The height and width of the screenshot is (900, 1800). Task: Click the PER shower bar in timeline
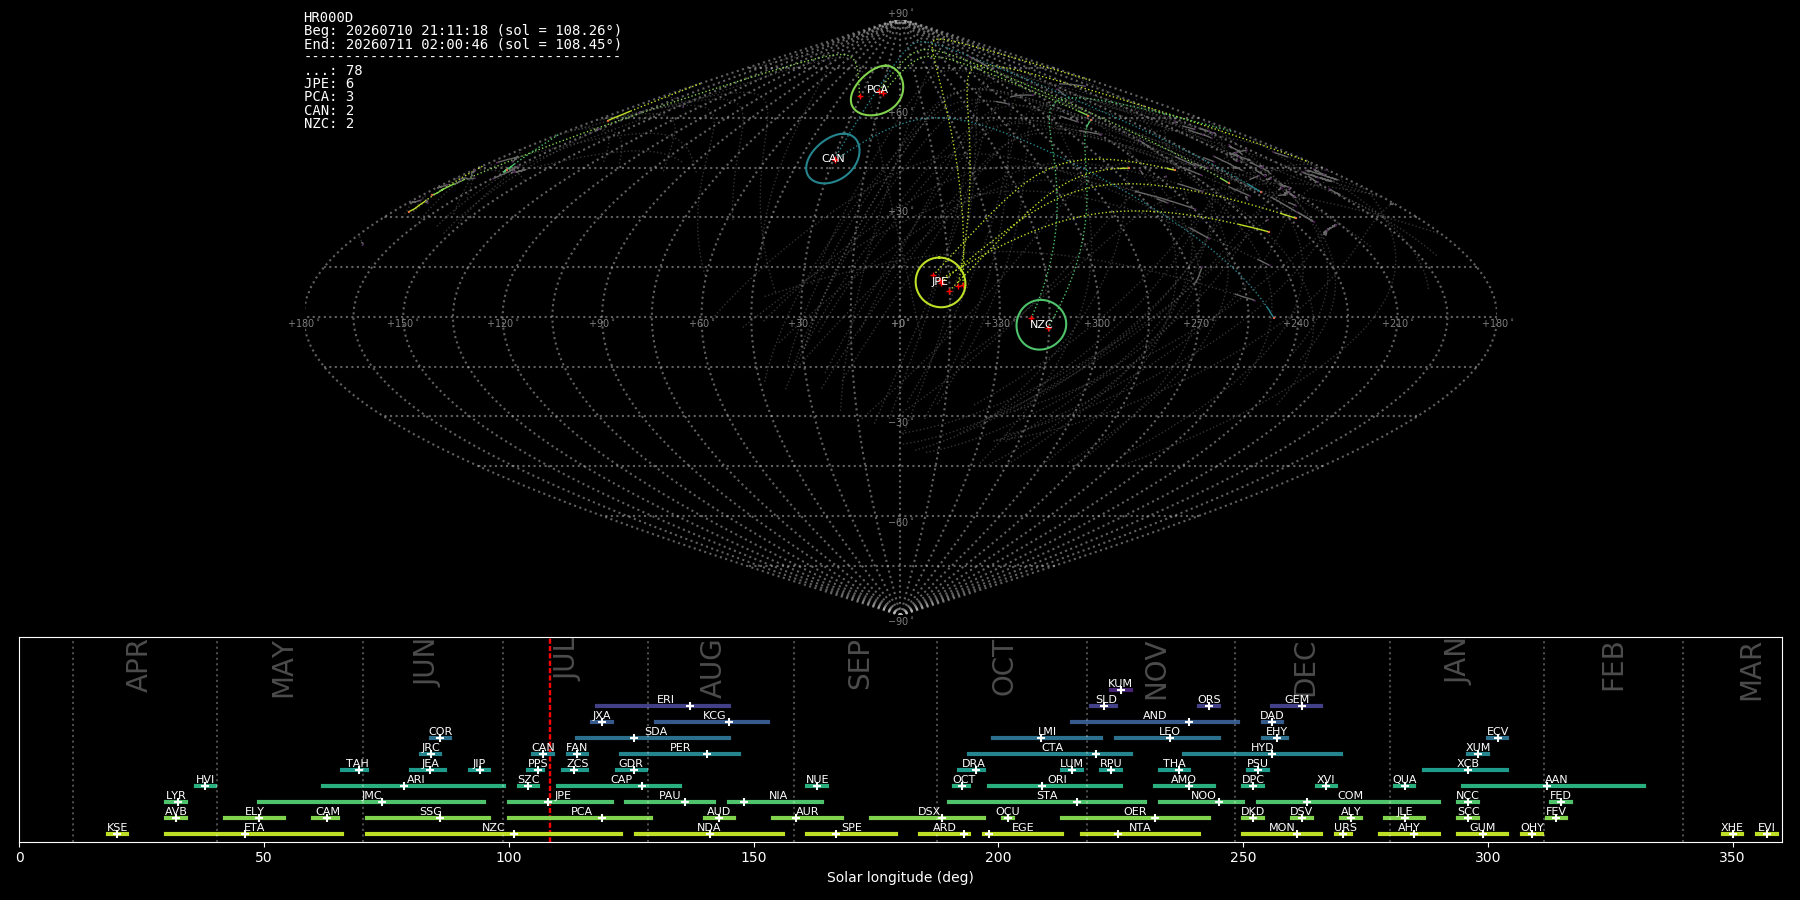tap(680, 754)
